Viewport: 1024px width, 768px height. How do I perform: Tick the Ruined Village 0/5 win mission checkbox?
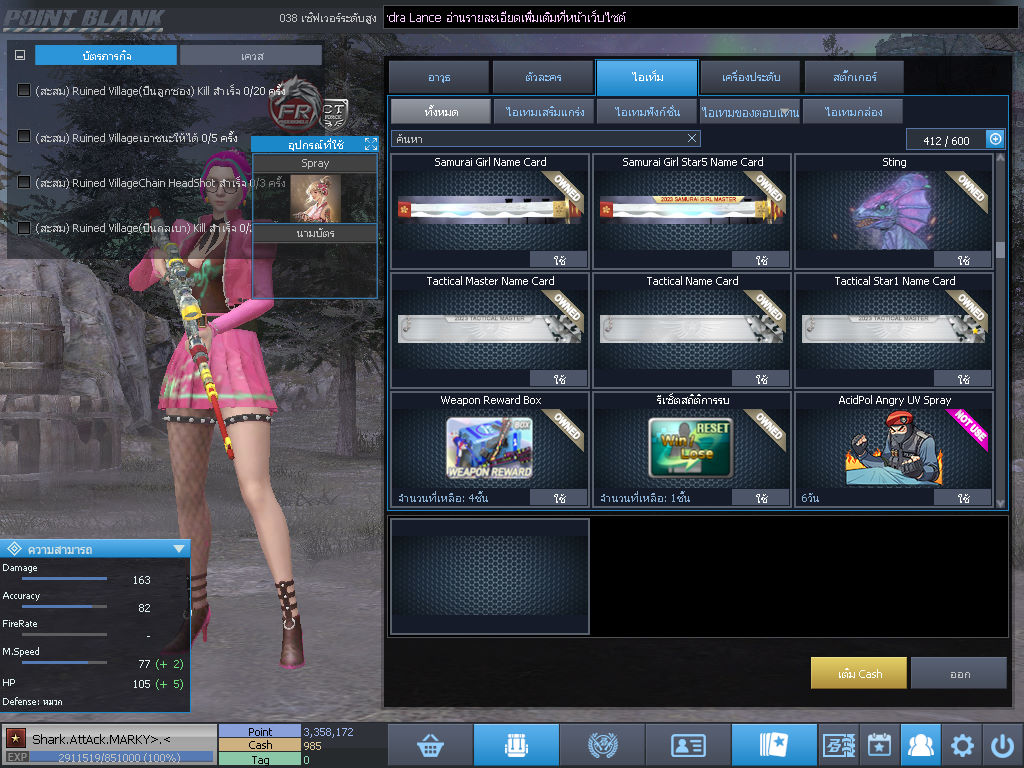click(x=24, y=136)
